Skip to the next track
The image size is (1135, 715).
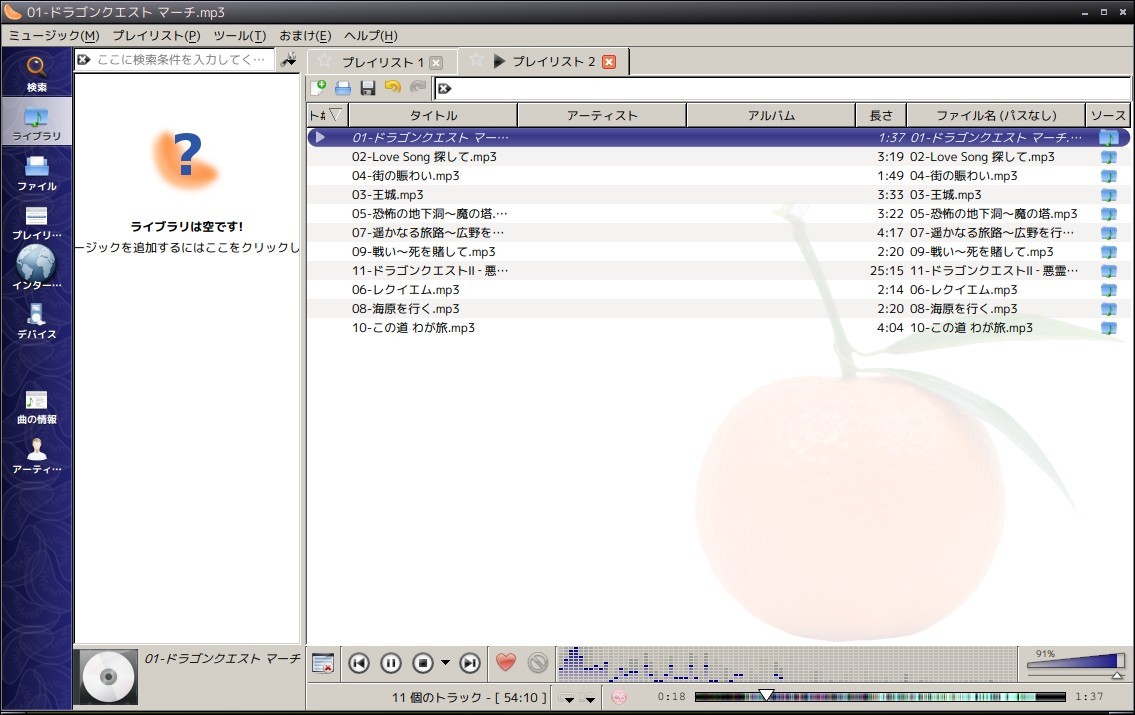470,663
